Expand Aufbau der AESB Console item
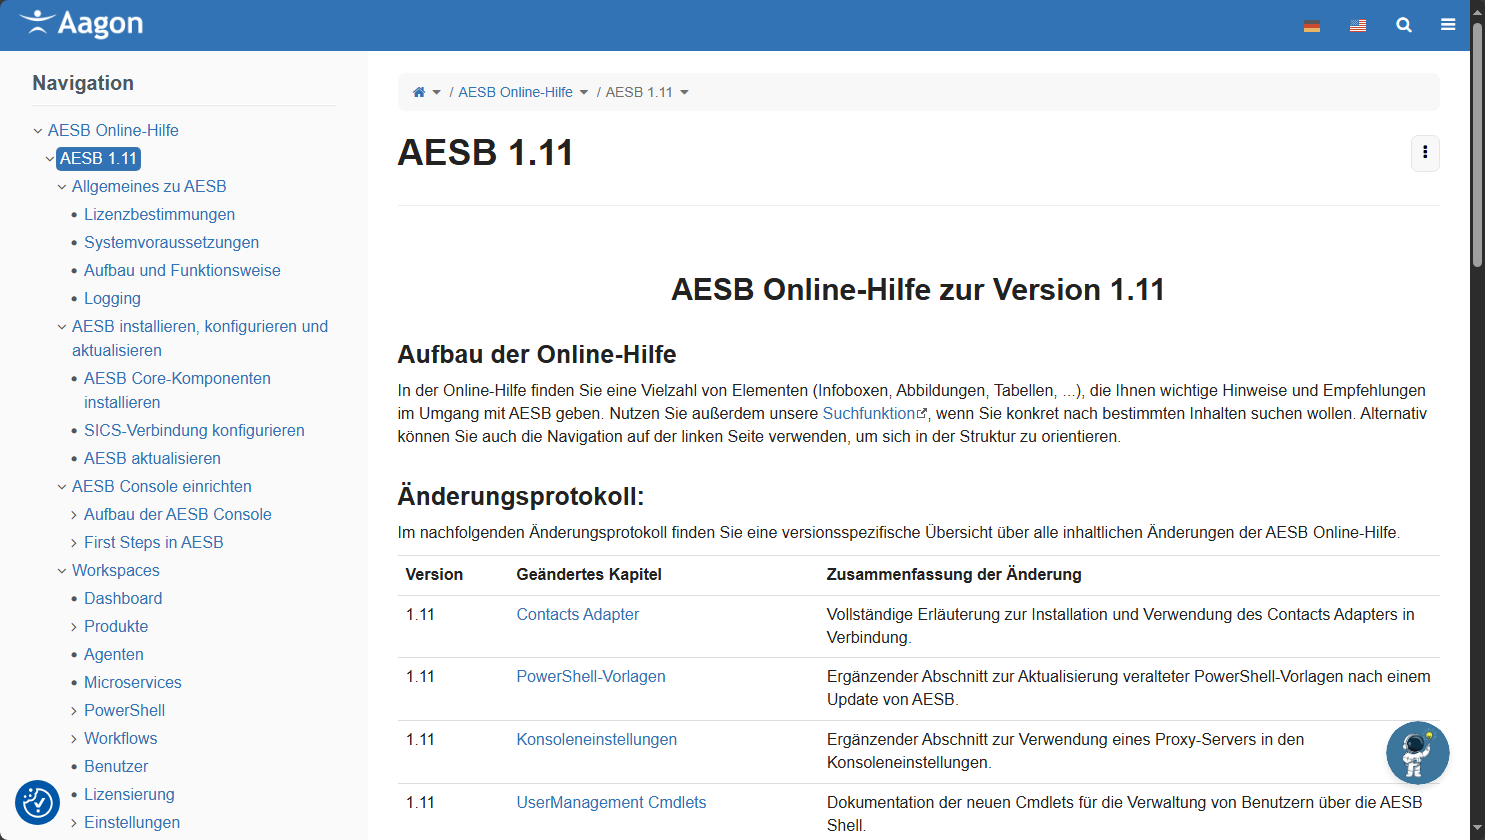 (x=74, y=515)
